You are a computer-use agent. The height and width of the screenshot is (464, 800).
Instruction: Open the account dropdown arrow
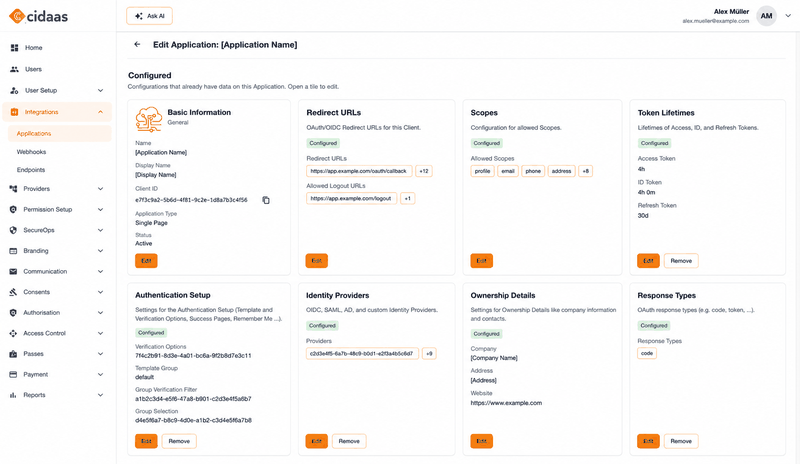click(x=788, y=16)
